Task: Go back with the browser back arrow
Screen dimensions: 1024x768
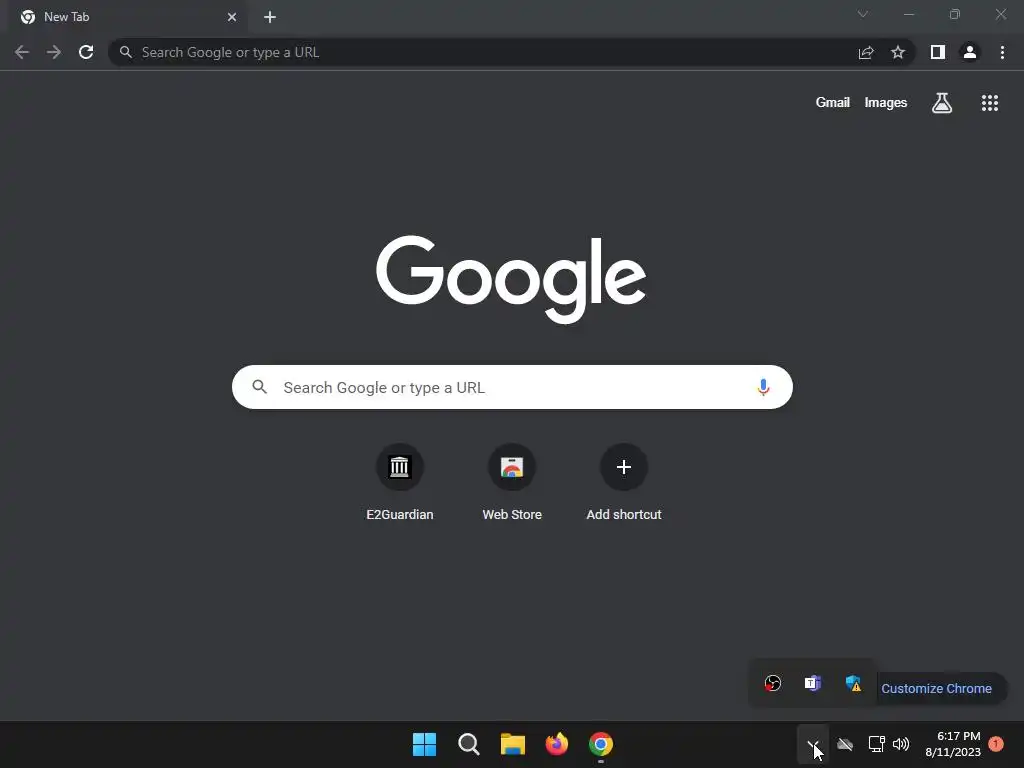Action: 22,52
